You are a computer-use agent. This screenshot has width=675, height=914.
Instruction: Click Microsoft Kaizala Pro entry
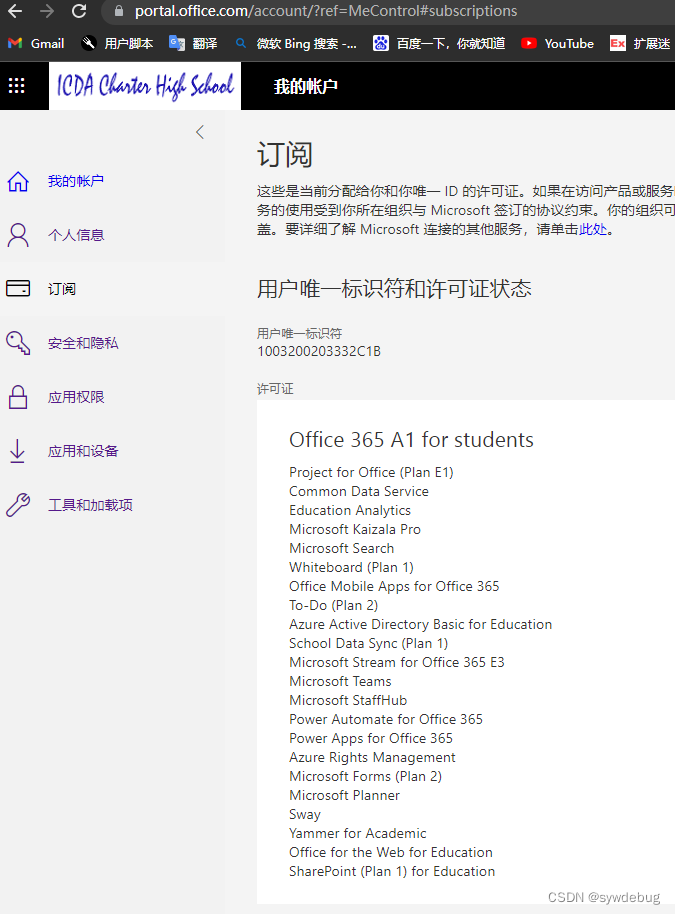point(355,529)
